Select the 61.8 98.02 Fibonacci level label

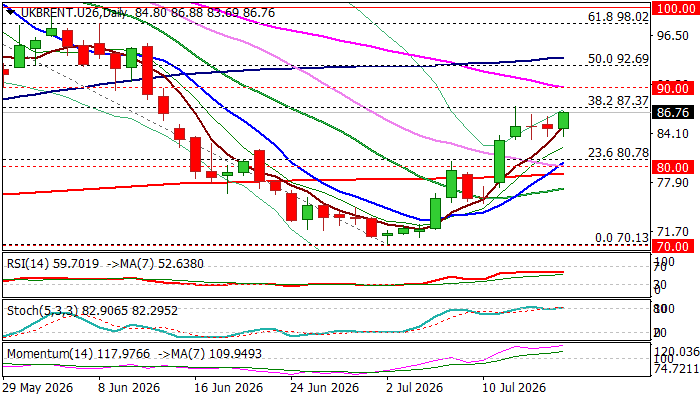[x=618, y=17]
